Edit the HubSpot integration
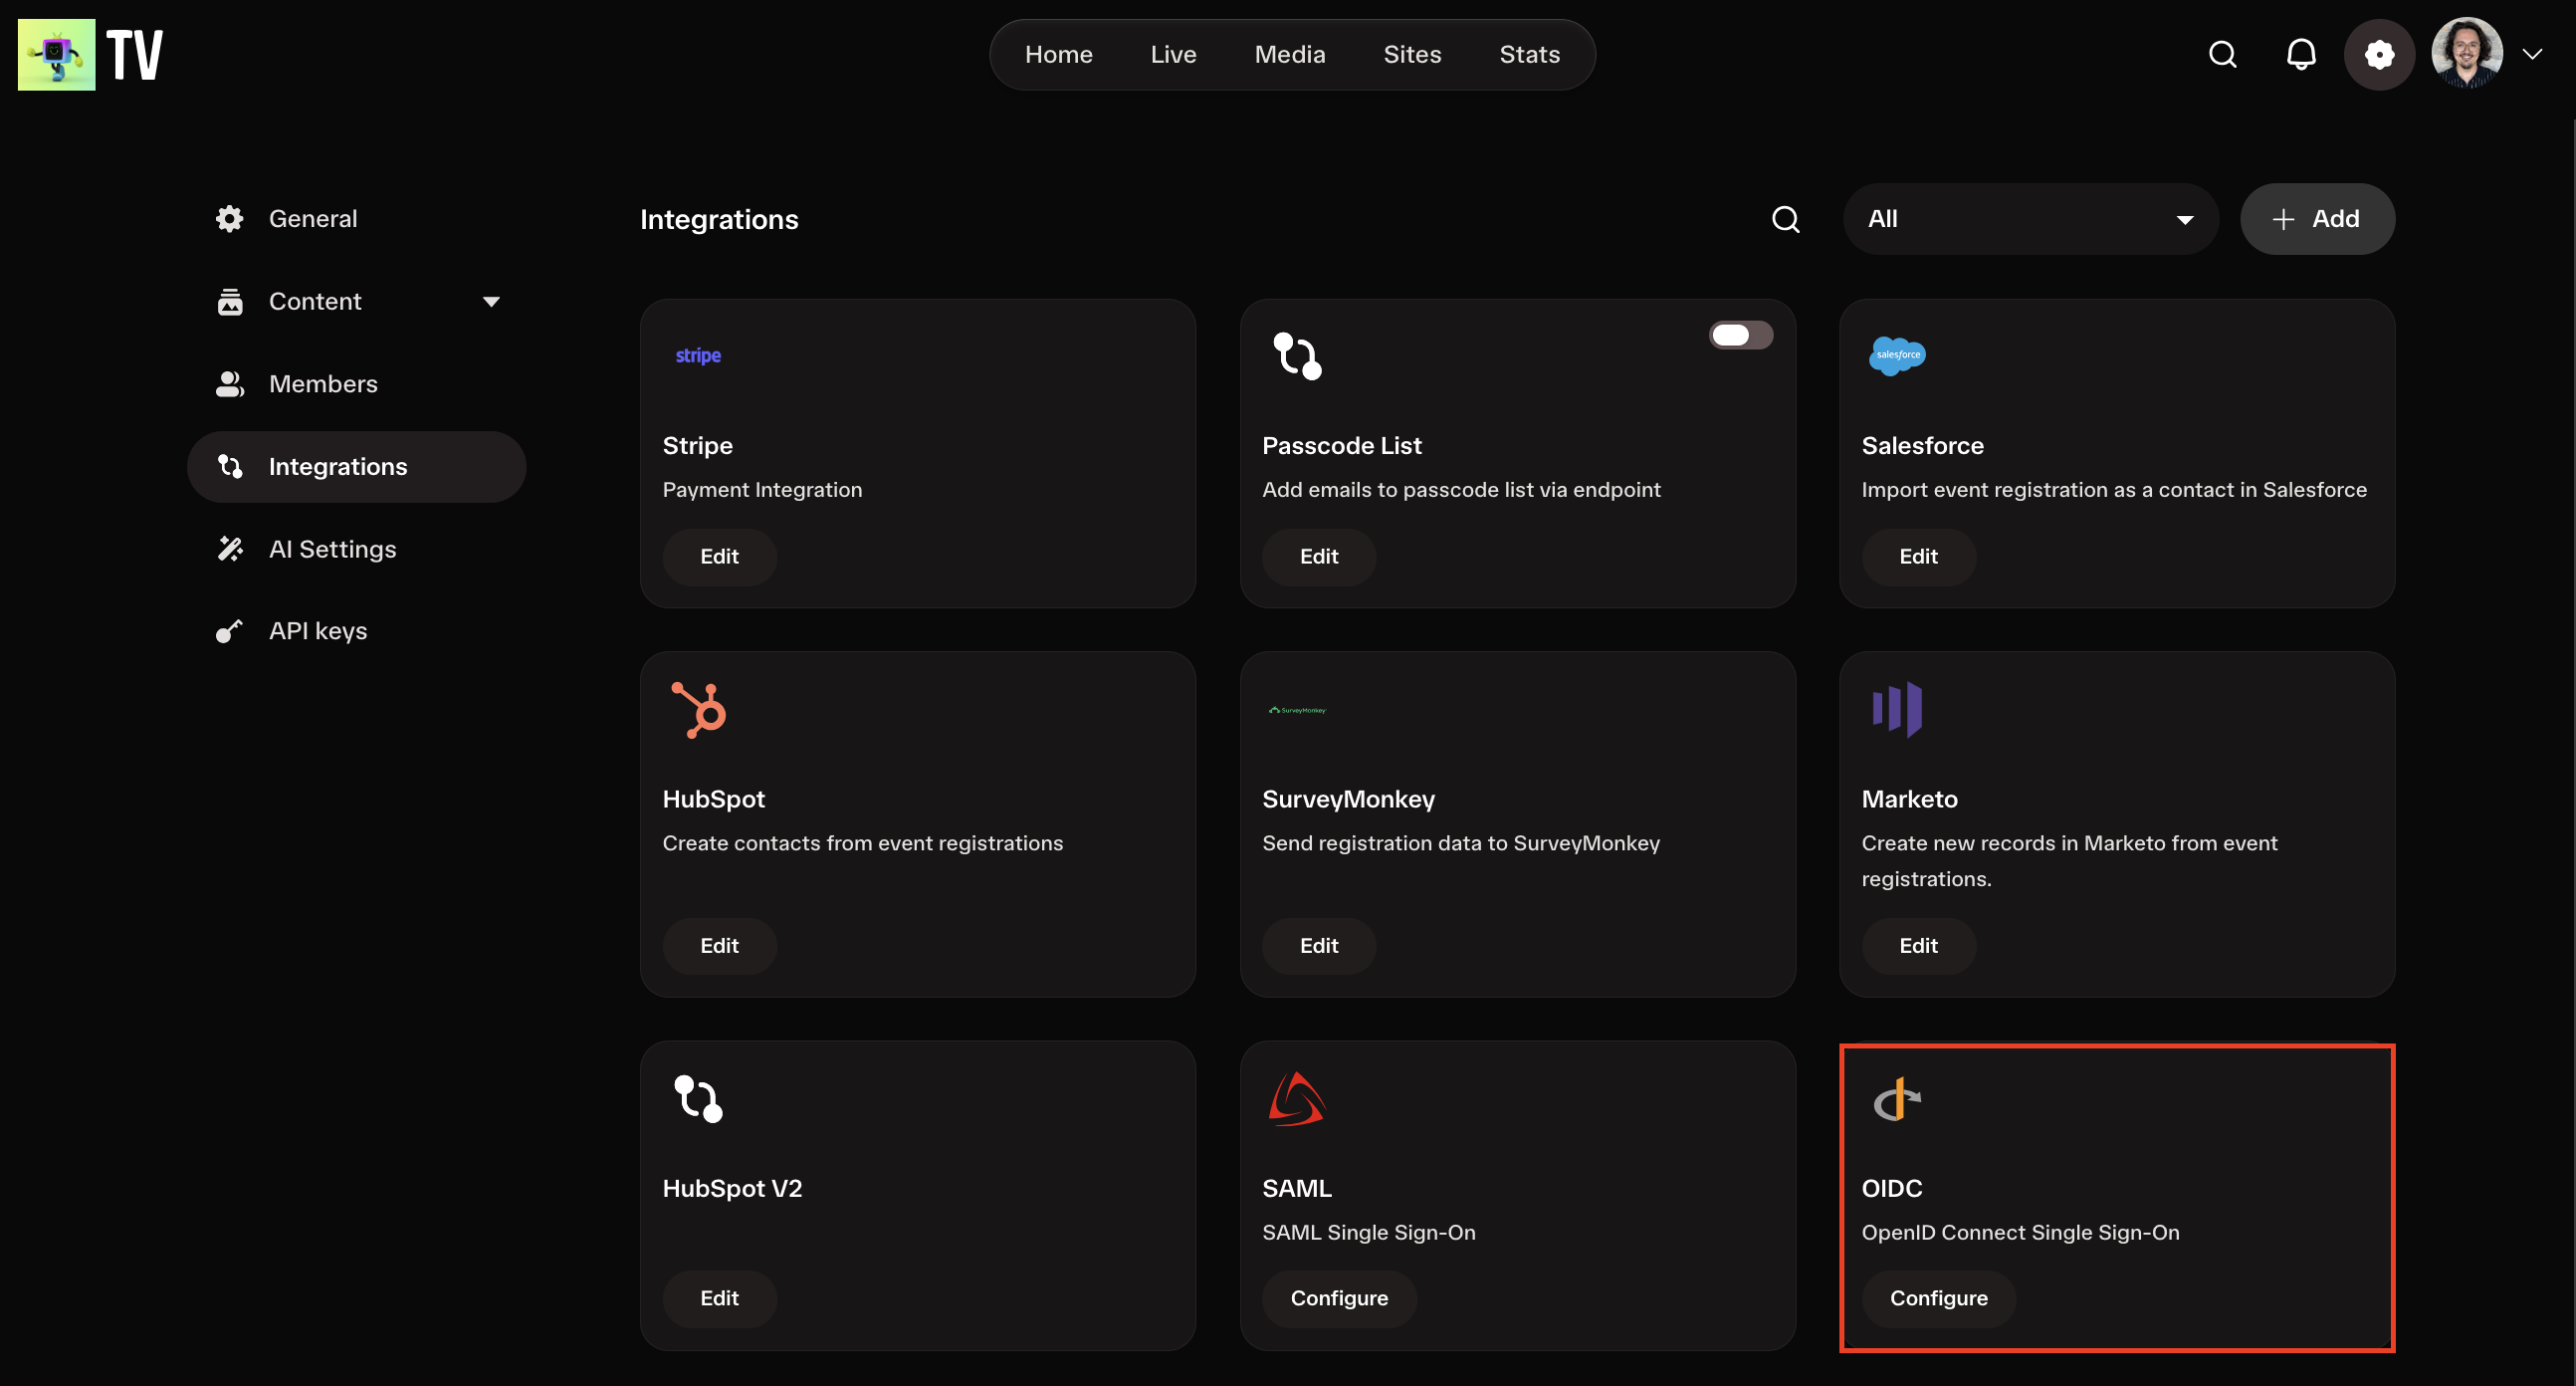 (719, 946)
